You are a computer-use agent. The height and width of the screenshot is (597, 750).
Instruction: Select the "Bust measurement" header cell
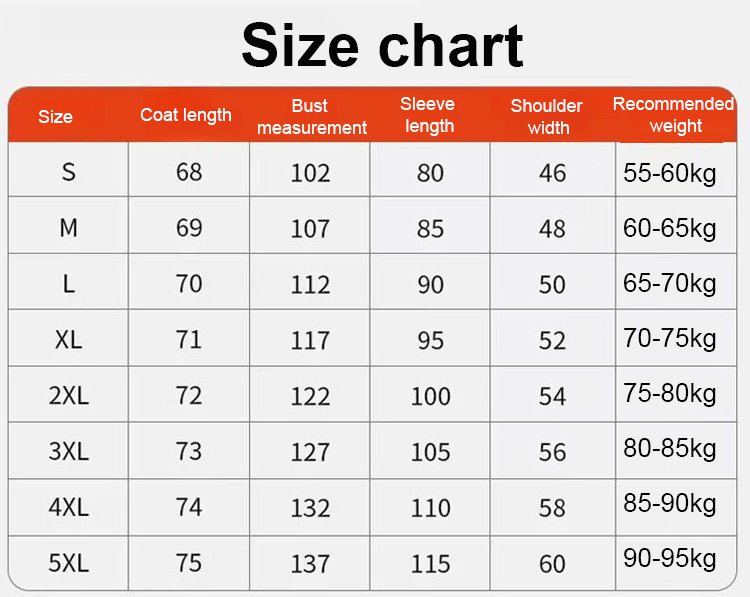[x=312, y=117]
